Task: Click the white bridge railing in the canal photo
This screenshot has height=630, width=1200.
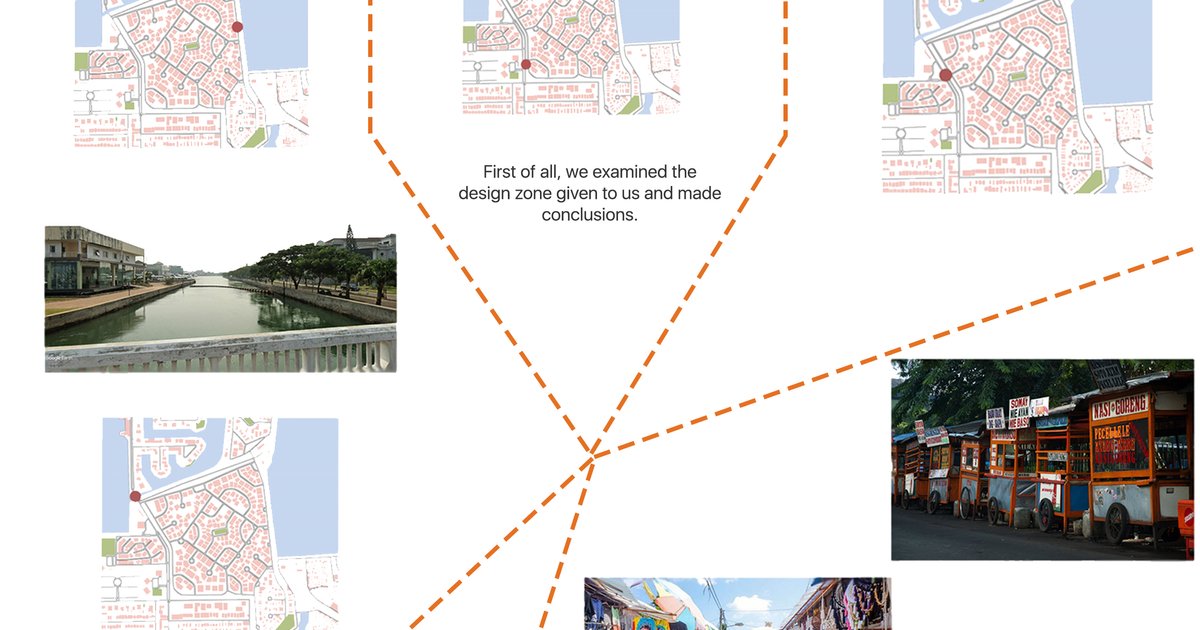Action: [x=220, y=350]
